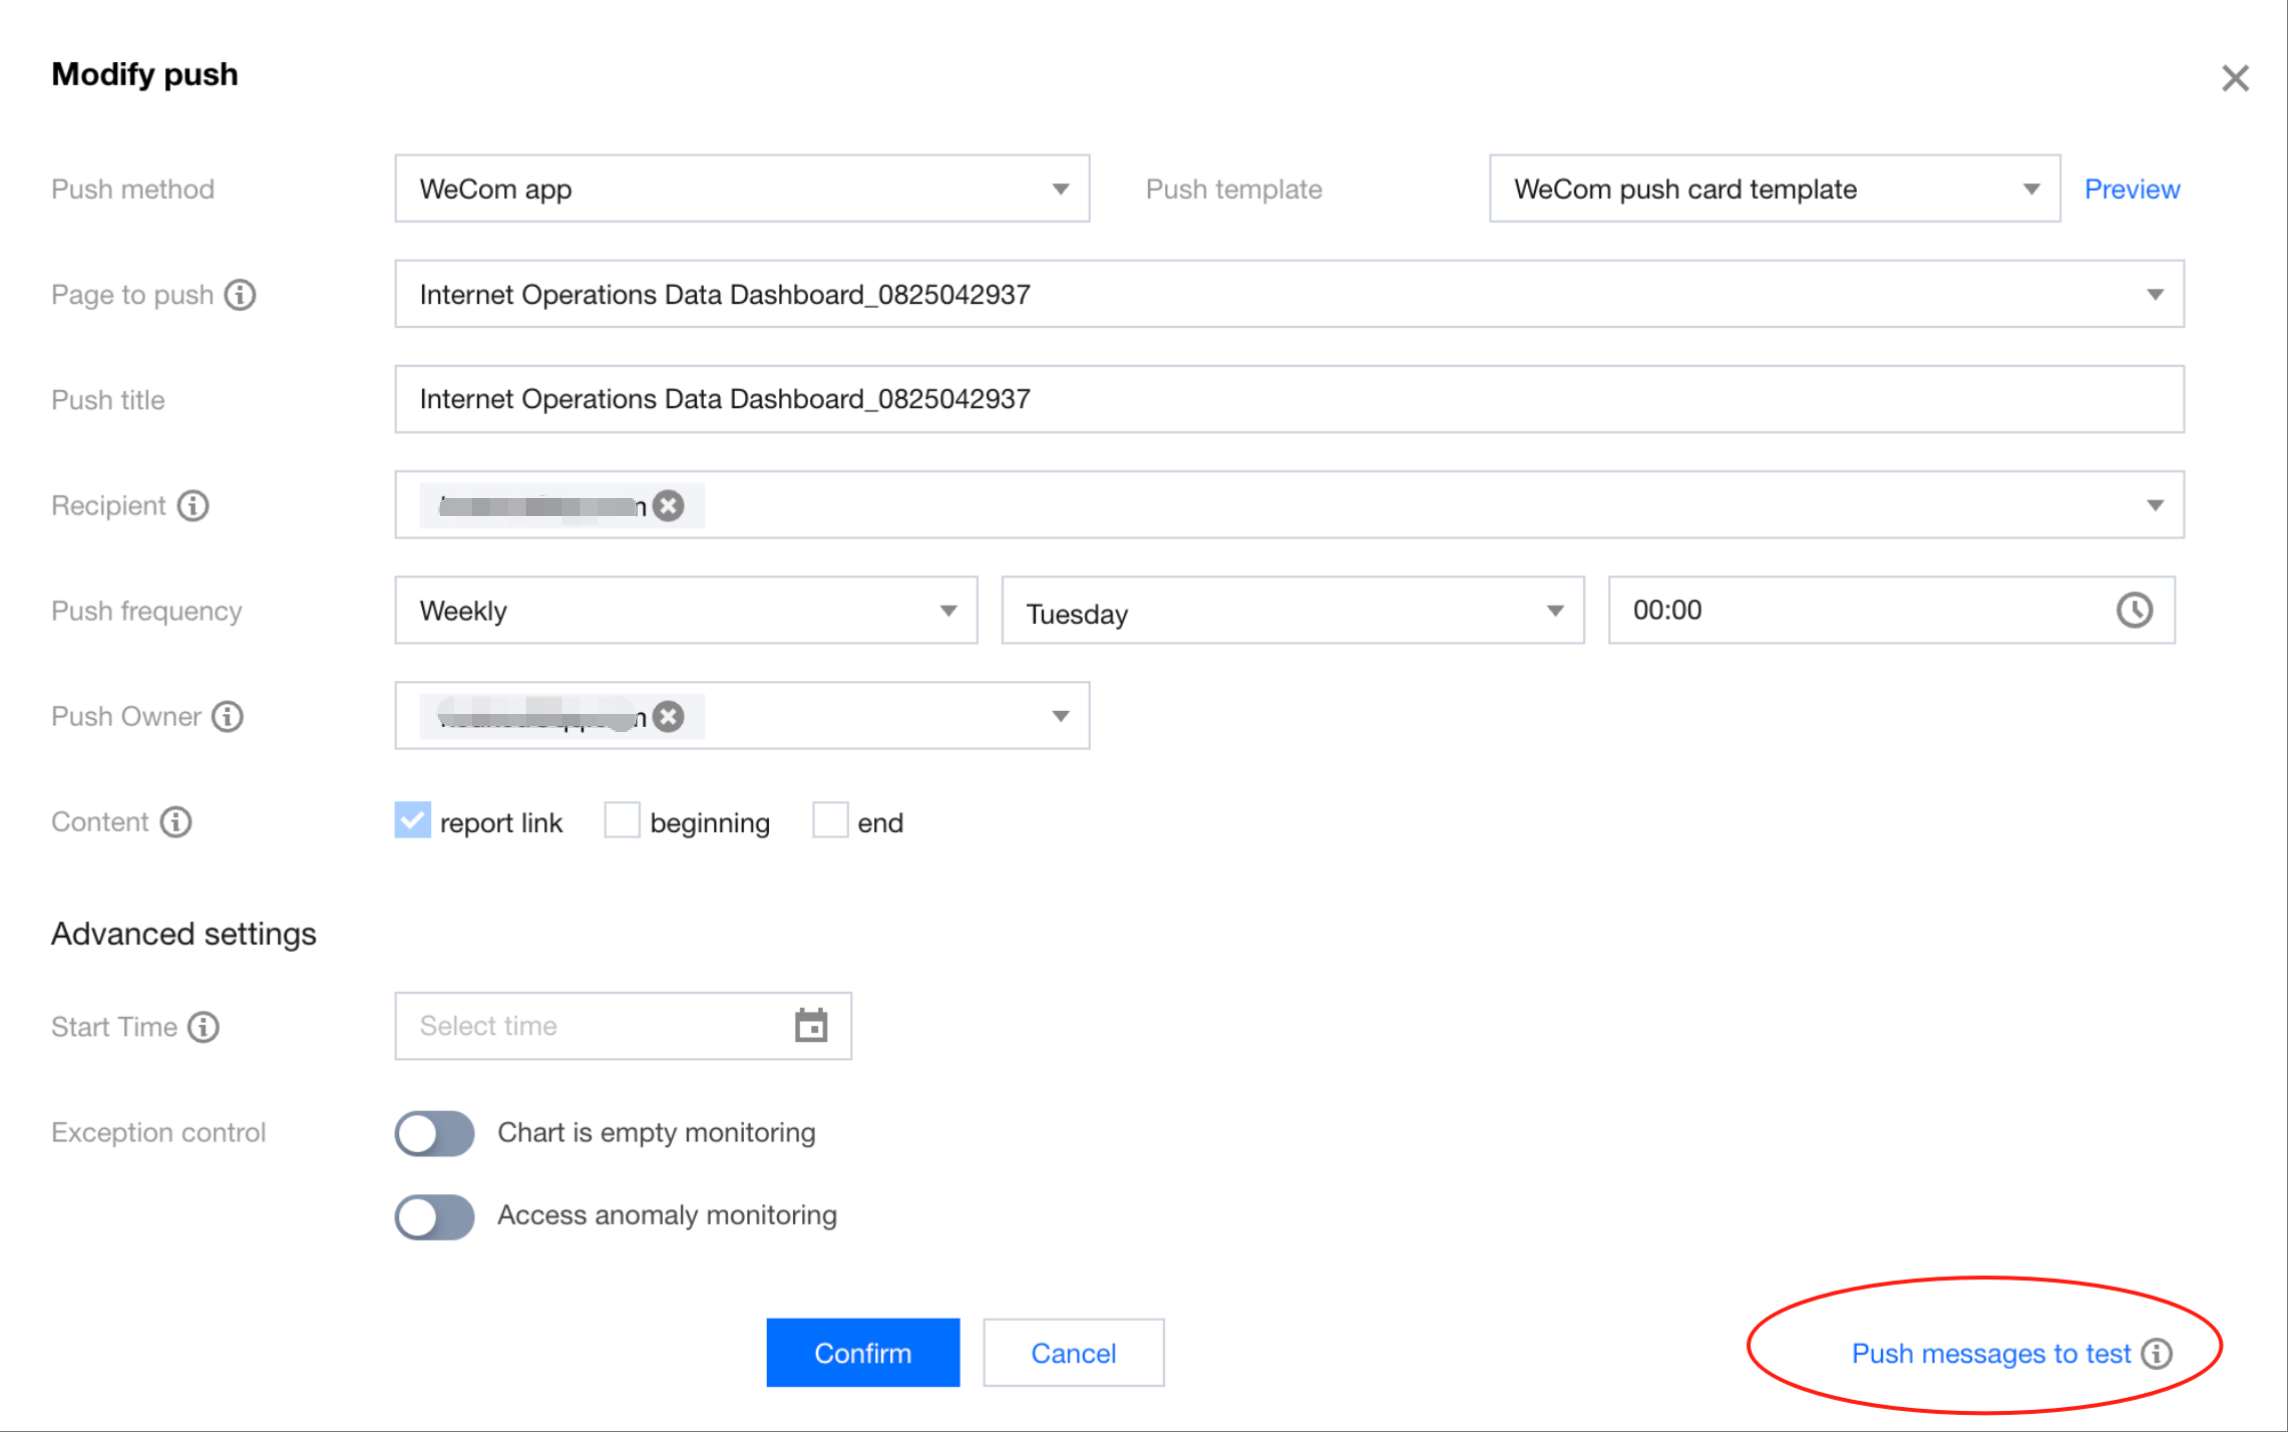Open the Tuesday day dropdown
The image size is (2288, 1432).
[x=1292, y=611]
